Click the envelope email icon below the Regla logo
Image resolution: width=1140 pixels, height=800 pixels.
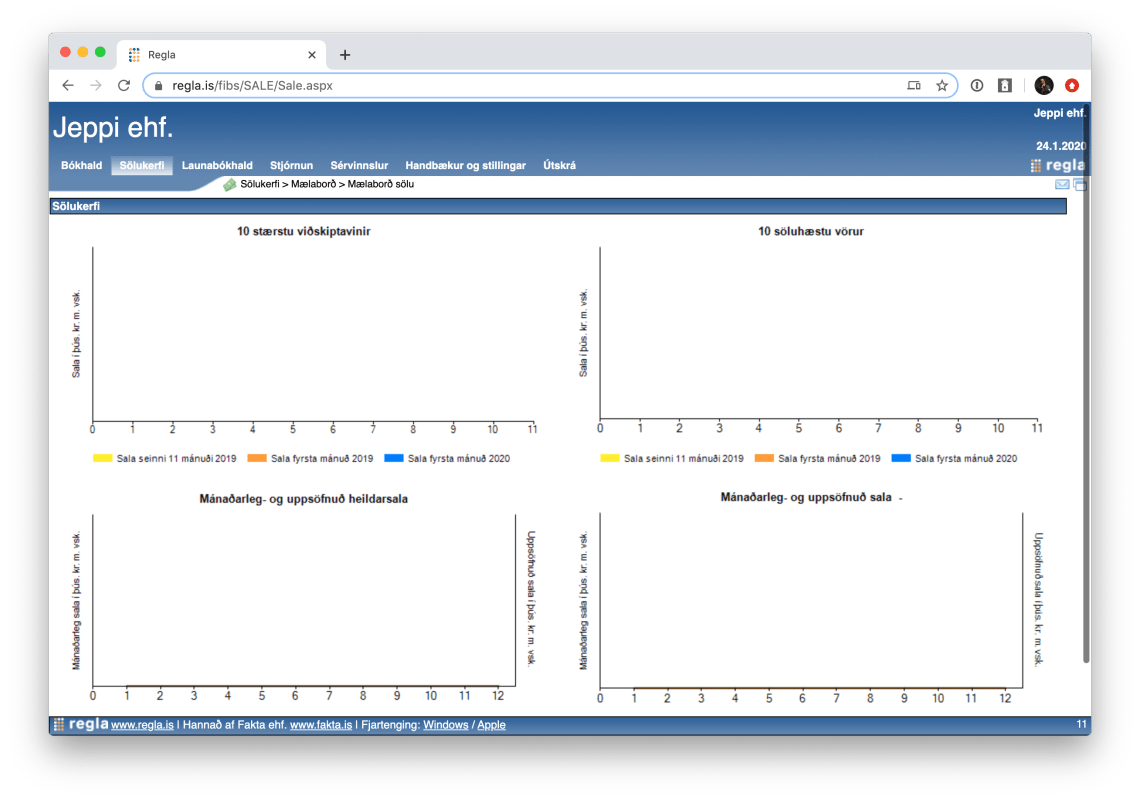(1062, 185)
